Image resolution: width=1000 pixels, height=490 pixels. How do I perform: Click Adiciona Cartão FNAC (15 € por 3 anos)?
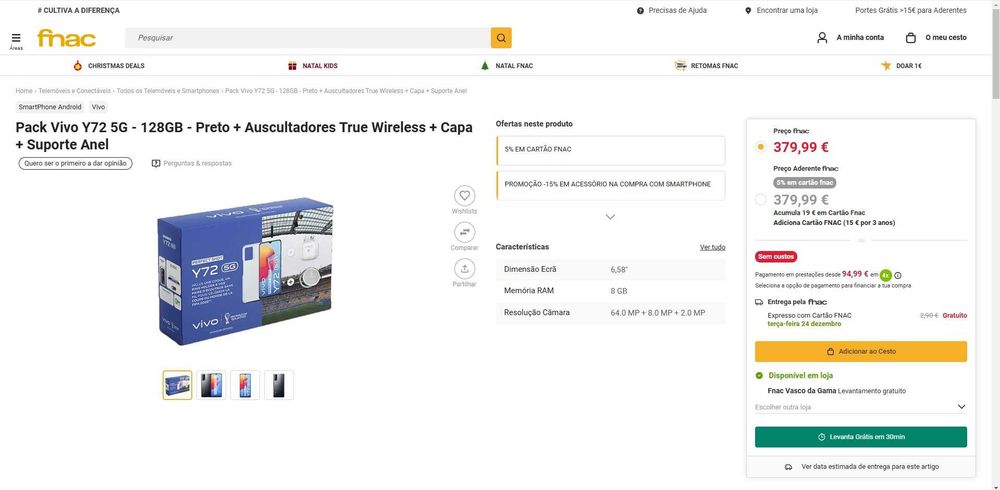(834, 223)
